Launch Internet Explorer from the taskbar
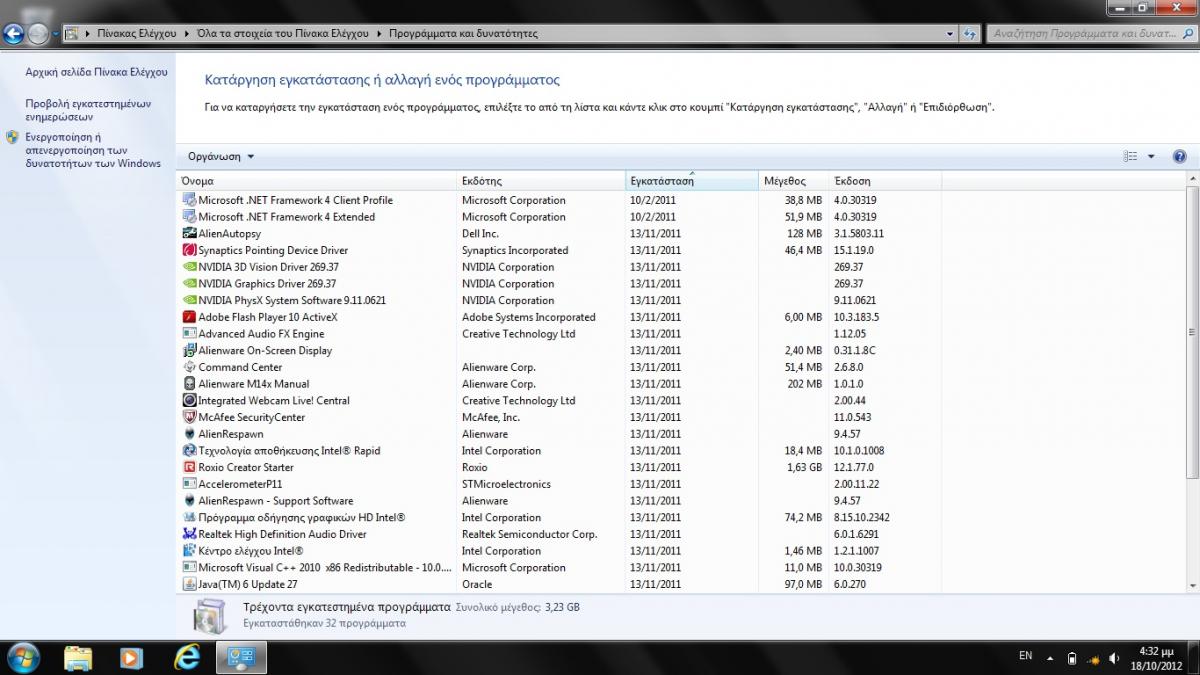The height and width of the screenshot is (675, 1200). click(187, 657)
